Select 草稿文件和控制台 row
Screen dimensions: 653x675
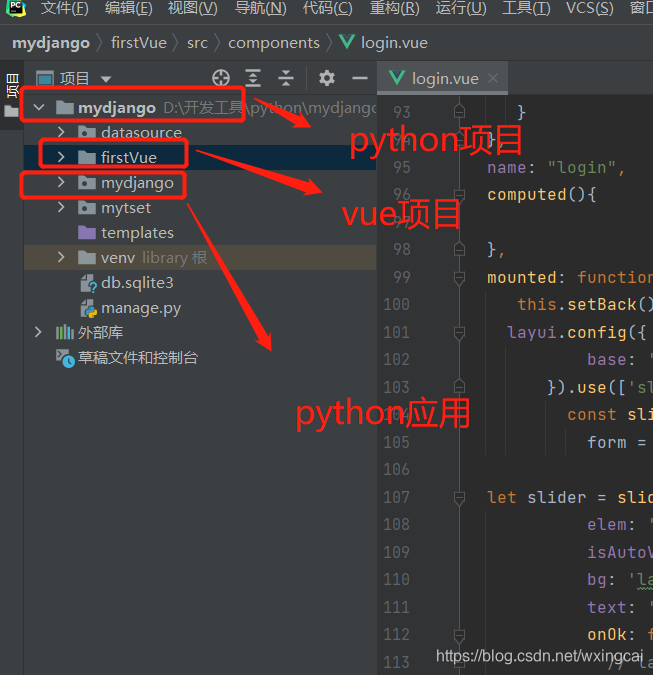click(x=200, y=358)
